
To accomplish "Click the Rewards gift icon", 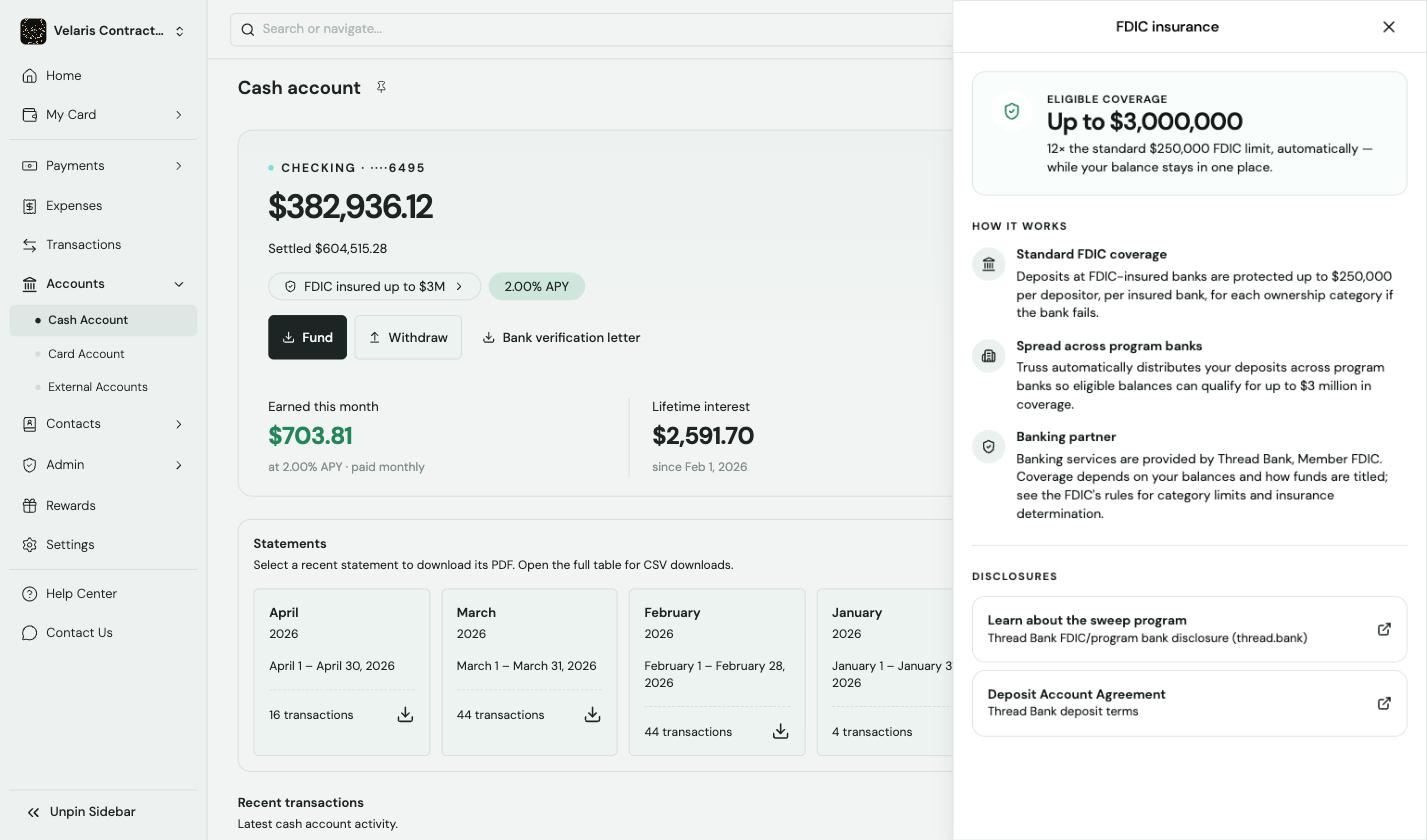I will pyautogui.click(x=30, y=506).
